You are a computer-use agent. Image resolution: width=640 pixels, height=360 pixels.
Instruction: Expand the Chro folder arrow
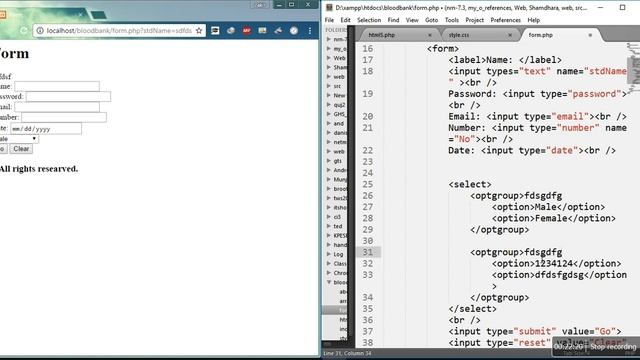pos(329,273)
